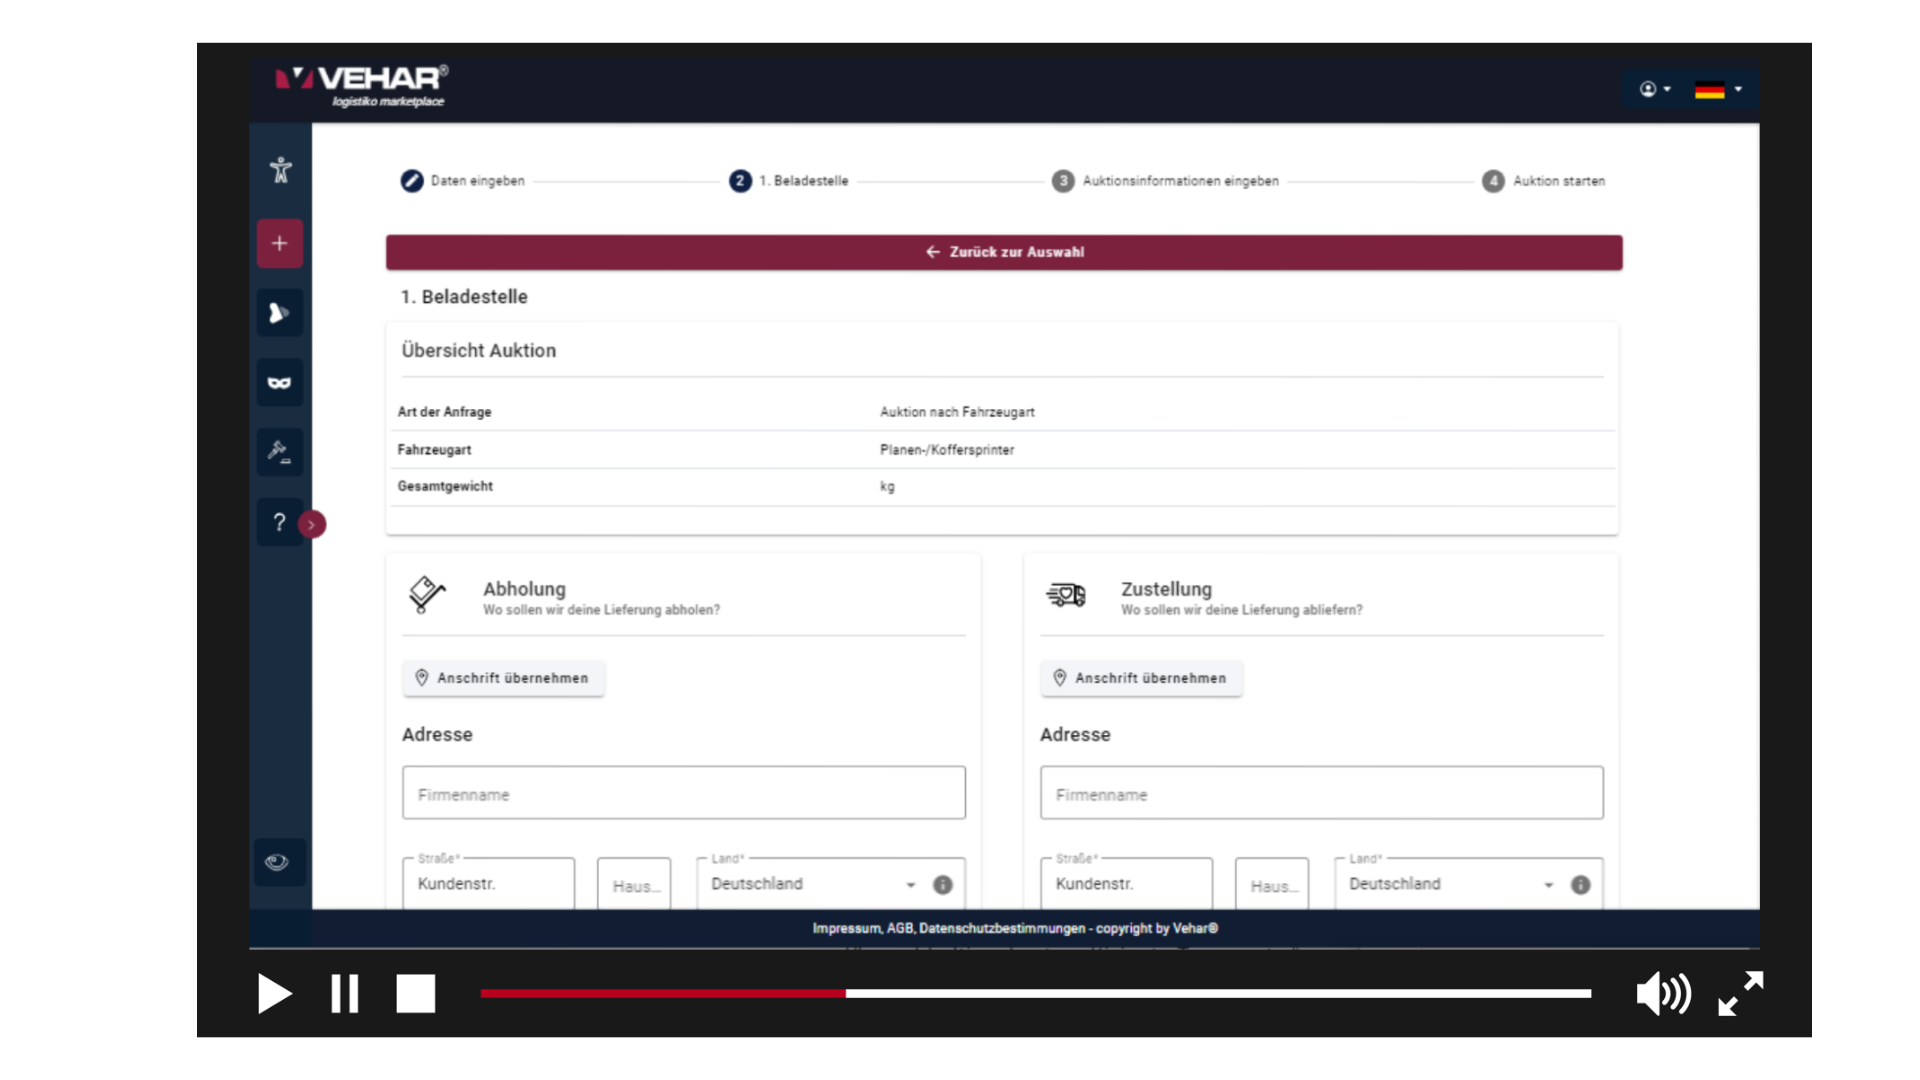The width and height of the screenshot is (1920, 1080).
Task: Click Anschrift übernehmen under Abholung
Action: click(x=503, y=678)
